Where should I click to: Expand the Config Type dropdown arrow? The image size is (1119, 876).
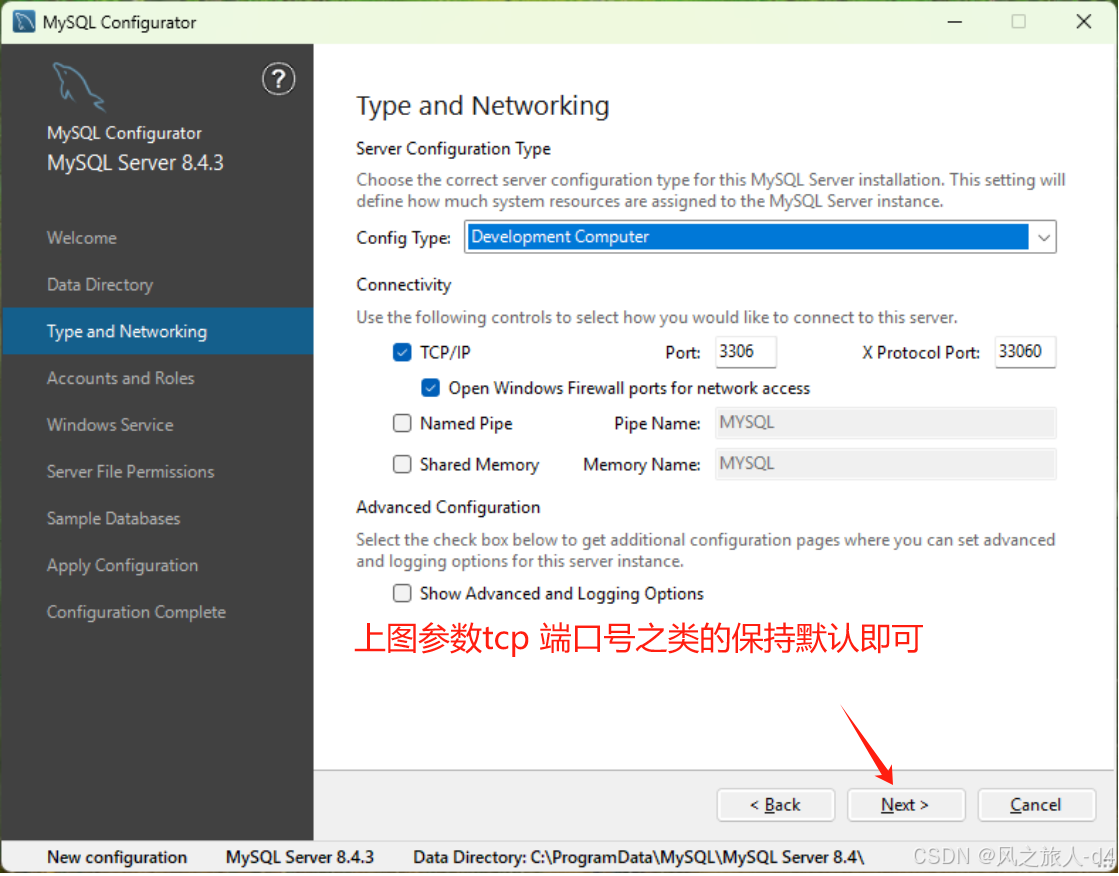point(1043,238)
